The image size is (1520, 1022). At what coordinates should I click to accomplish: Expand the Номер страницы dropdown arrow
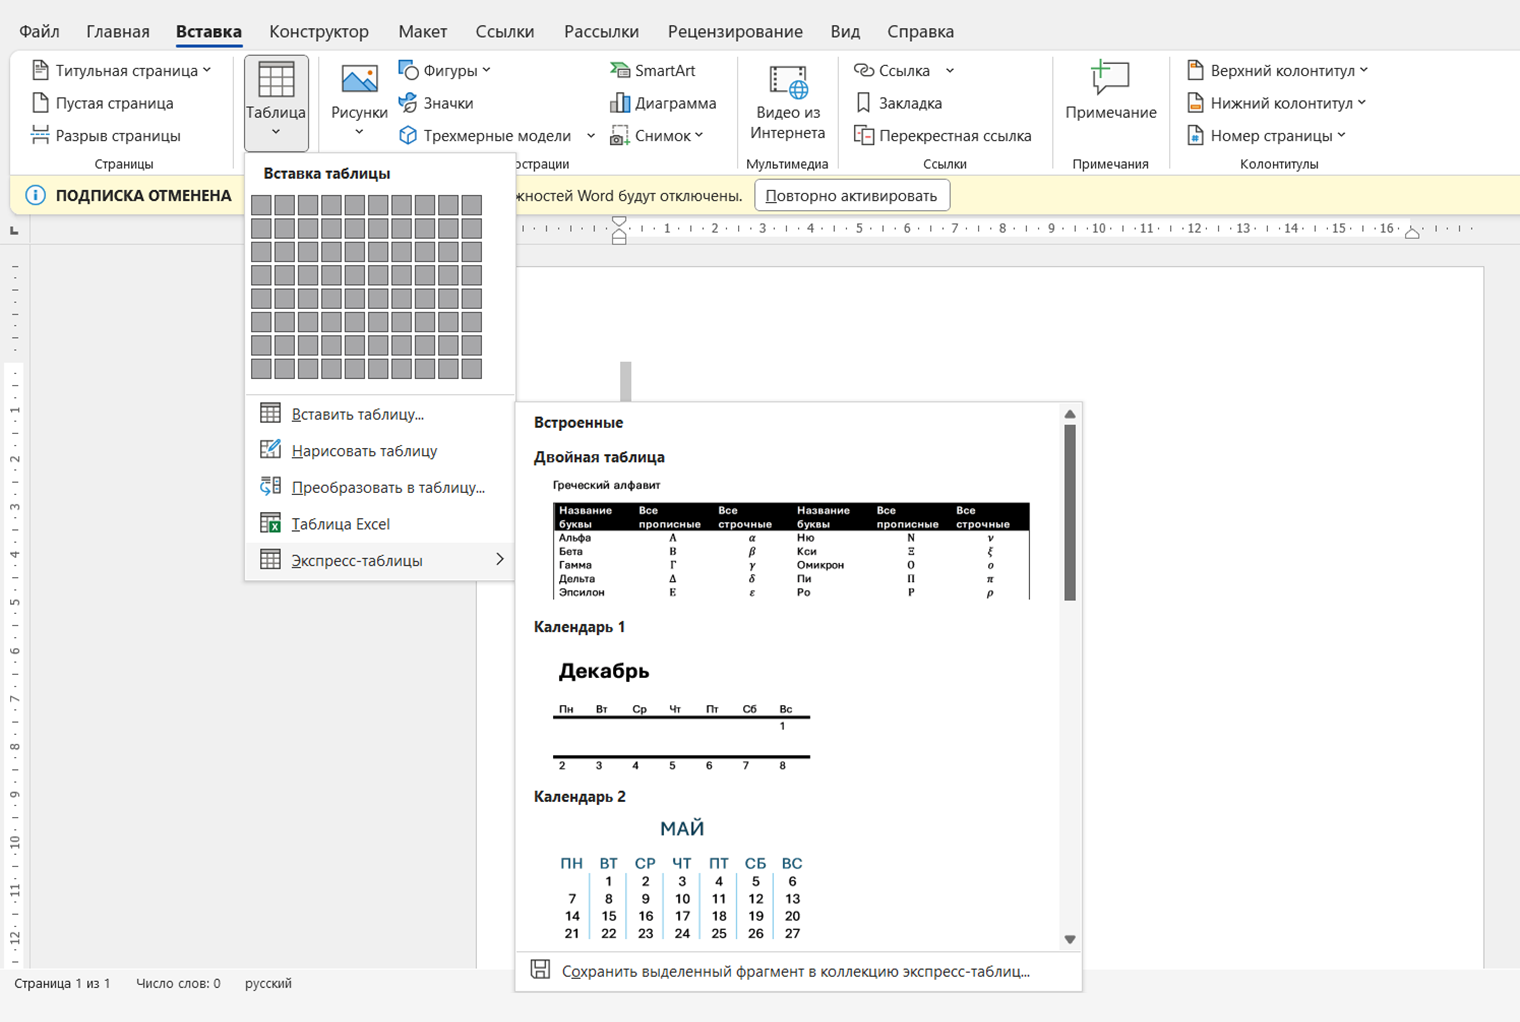coord(1341,135)
